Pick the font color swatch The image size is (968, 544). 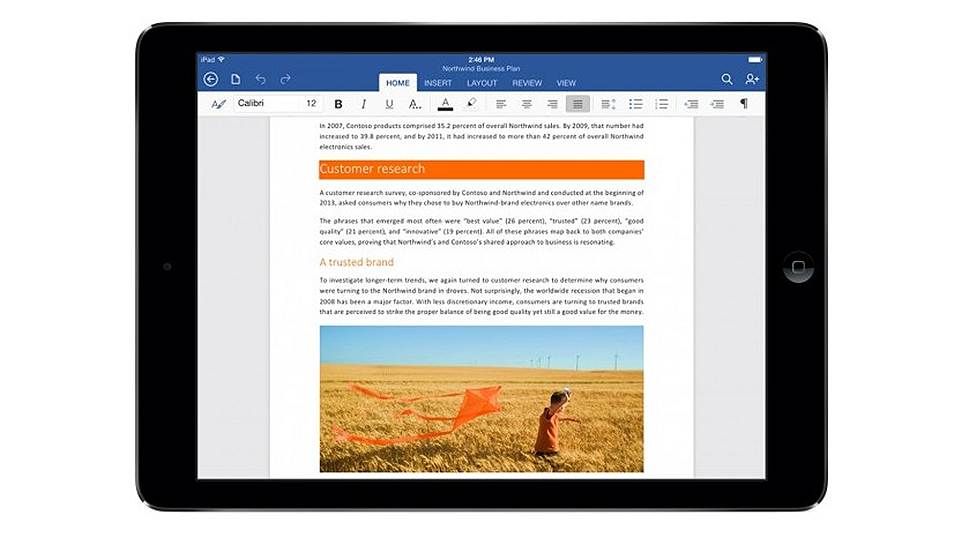[445, 104]
